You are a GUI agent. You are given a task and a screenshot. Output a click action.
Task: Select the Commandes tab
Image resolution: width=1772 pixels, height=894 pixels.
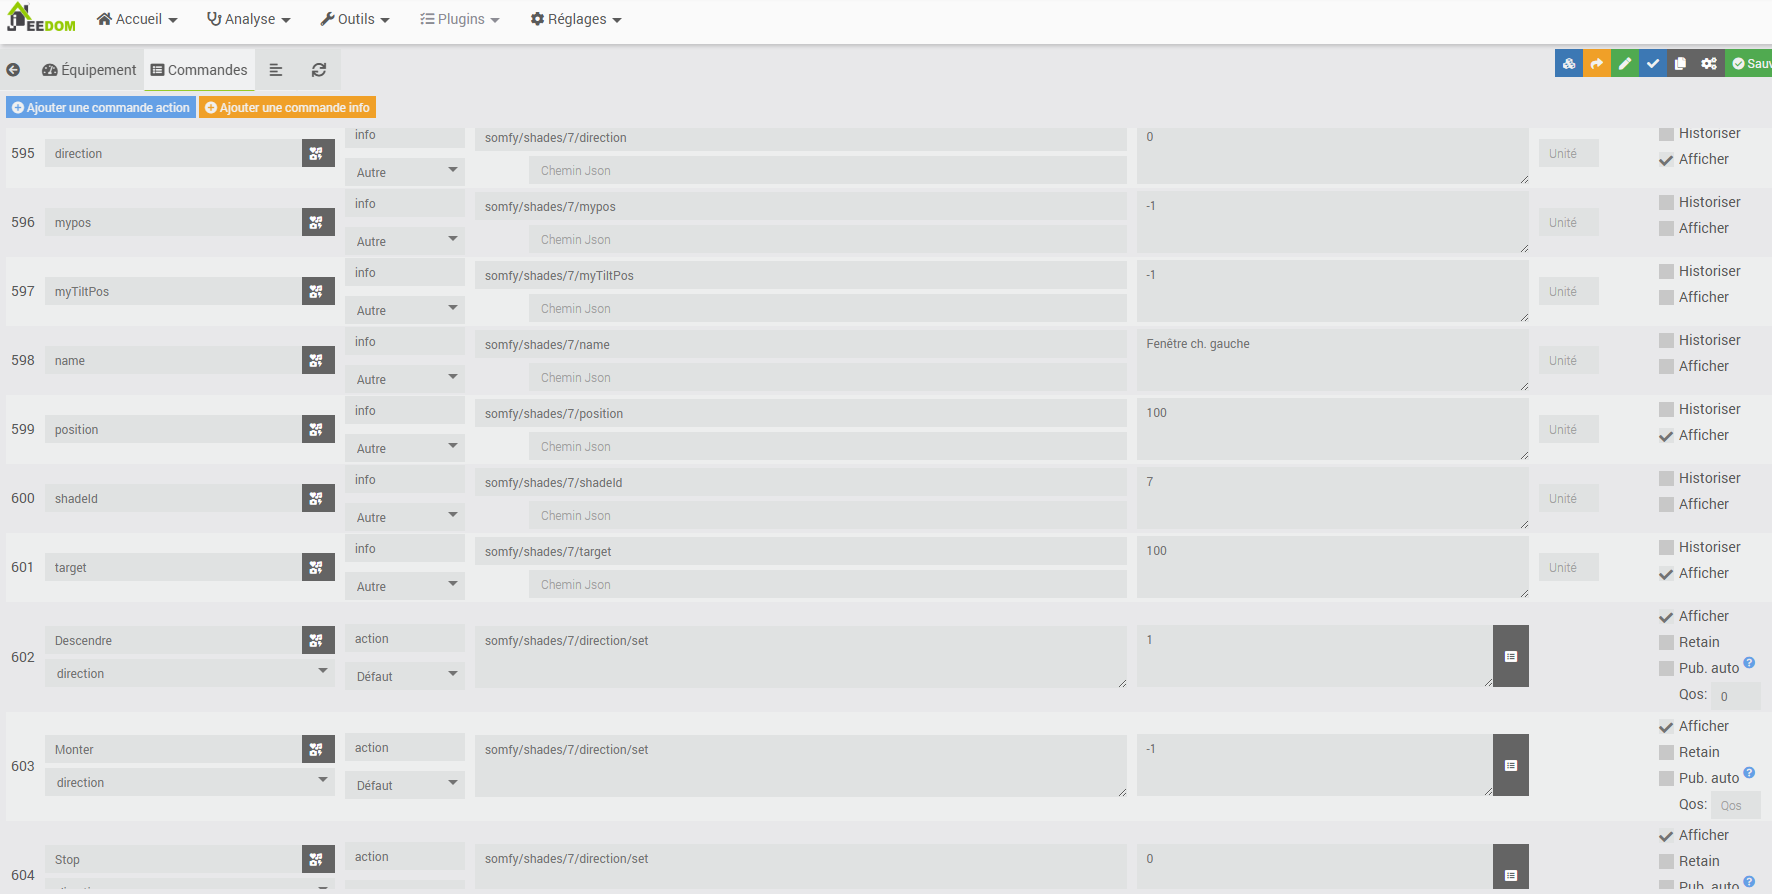click(x=199, y=70)
